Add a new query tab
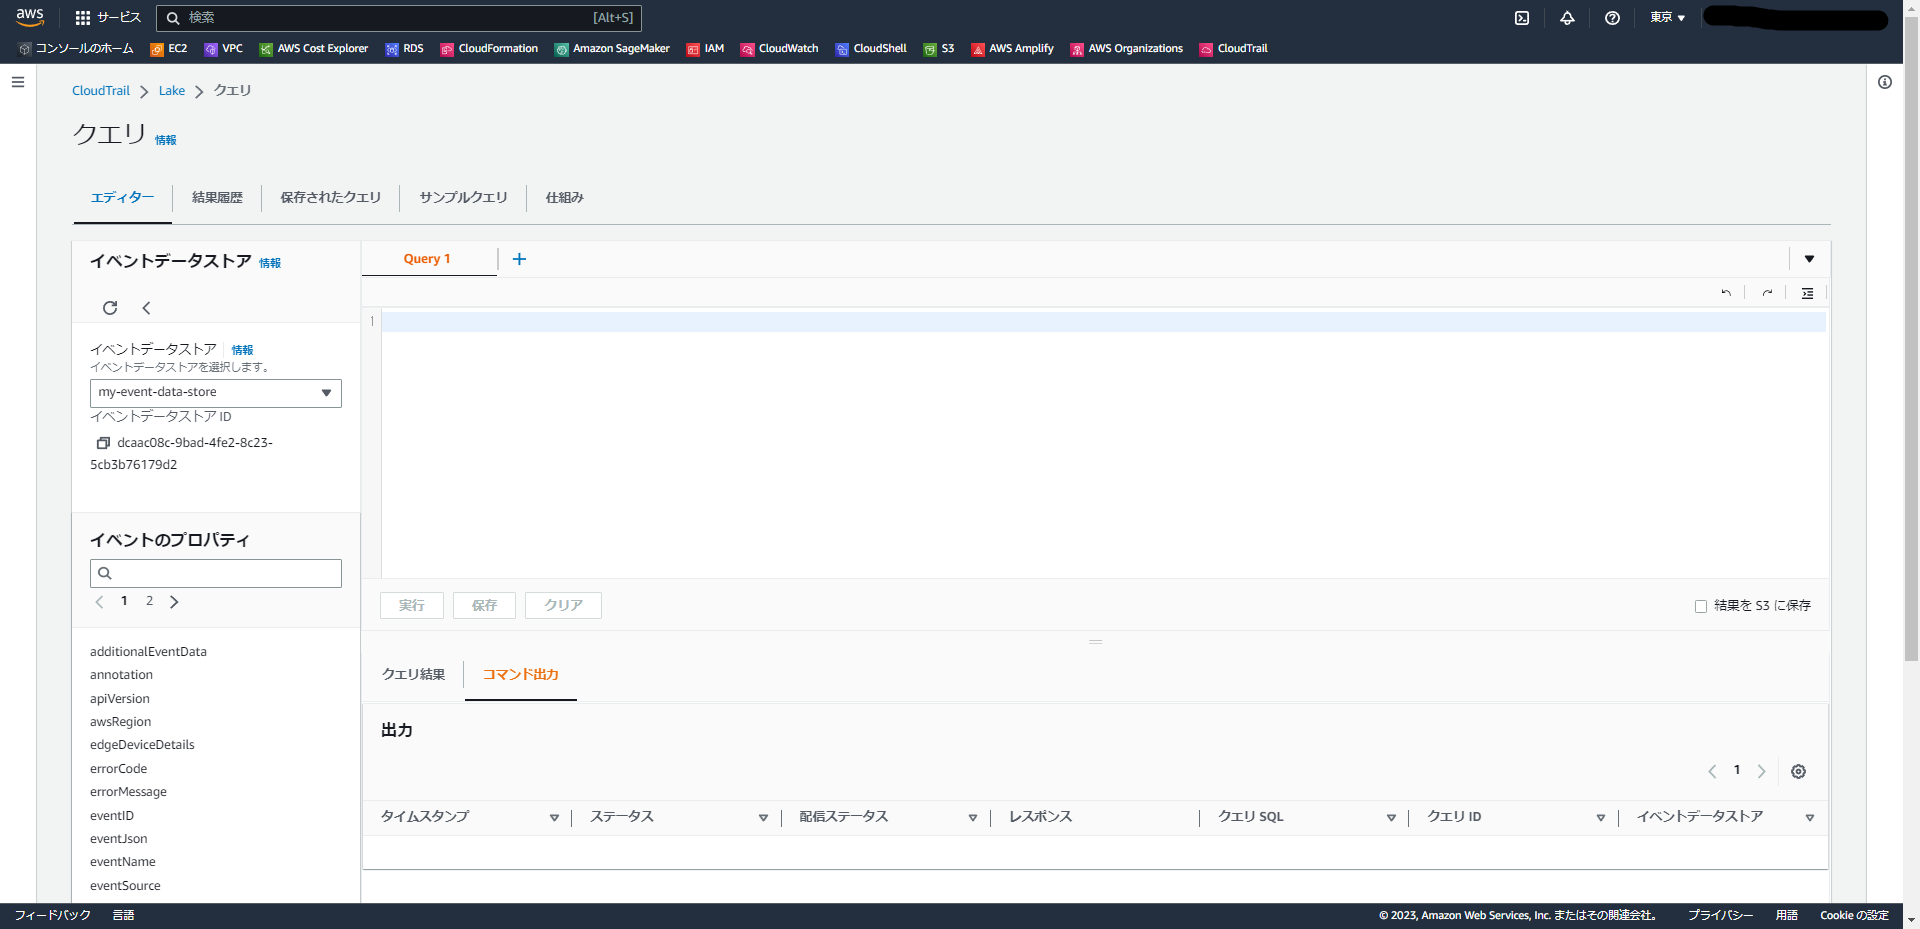The width and height of the screenshot is (1920, 929). [519, 259]
